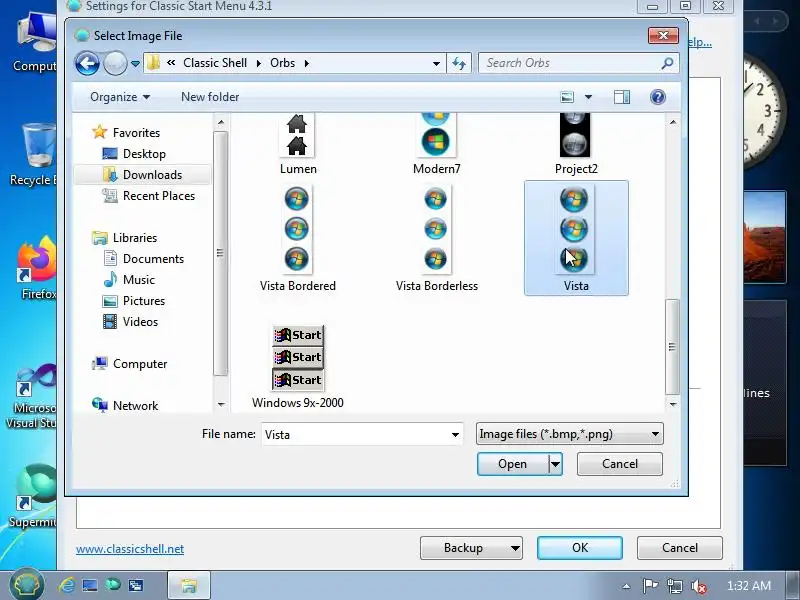Viewport: 800px width, 600px height.
Task: Select the Modern7 orb image
Action: click(x=436, y=144)
